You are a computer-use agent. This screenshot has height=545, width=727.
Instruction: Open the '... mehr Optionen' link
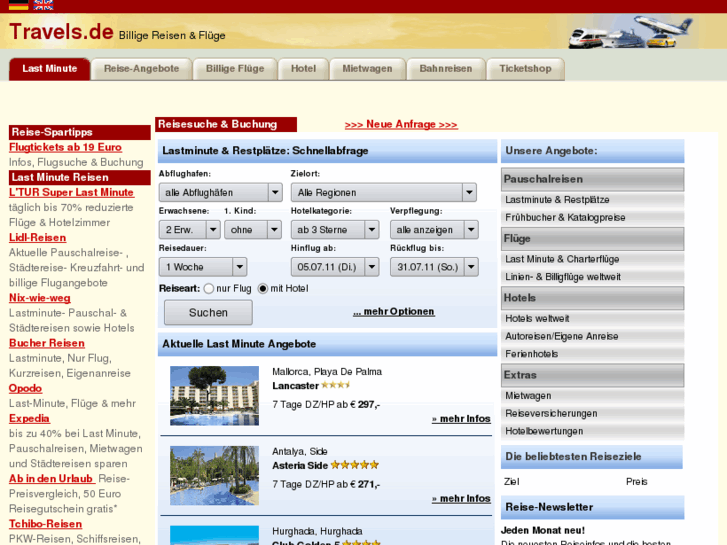point(394,311)
